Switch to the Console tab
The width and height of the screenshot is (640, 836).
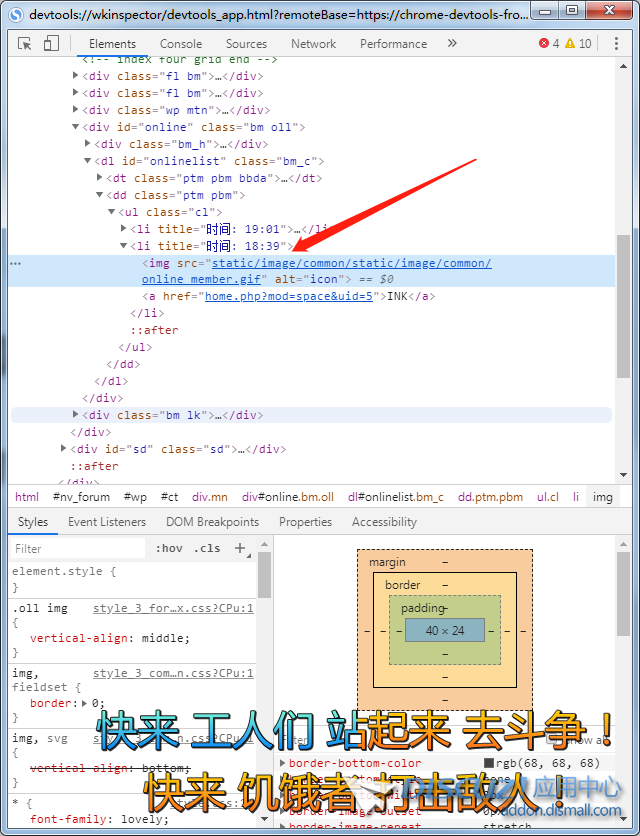click(181, 44)
